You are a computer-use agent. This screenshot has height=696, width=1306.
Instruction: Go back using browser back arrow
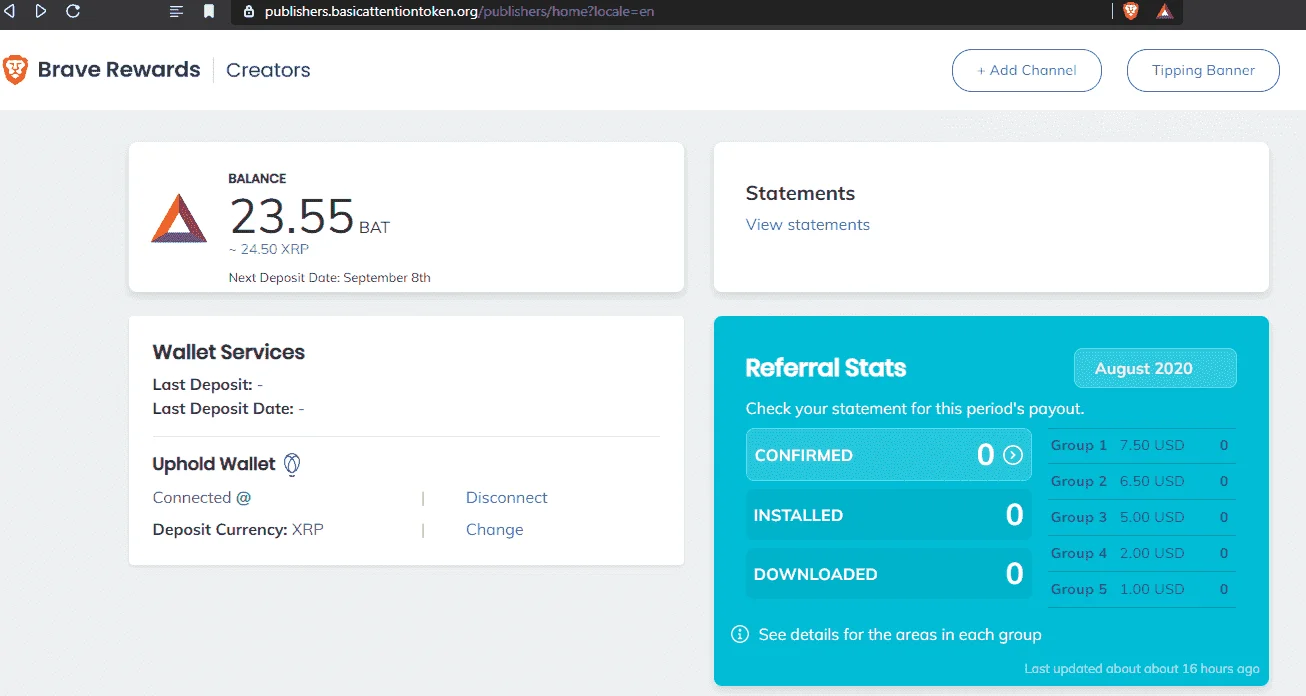pyautogui.click(x=9, y=11)
